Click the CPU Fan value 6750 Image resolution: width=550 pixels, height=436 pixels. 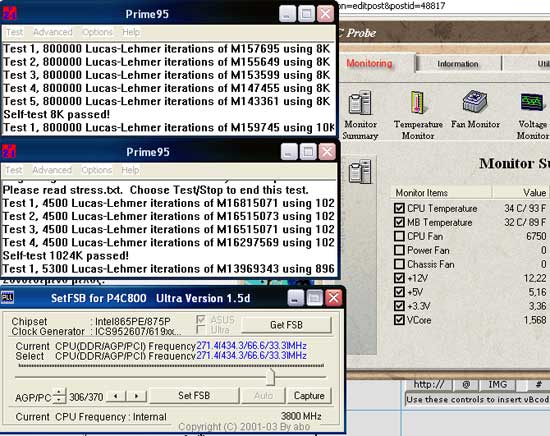coord(536,236)
